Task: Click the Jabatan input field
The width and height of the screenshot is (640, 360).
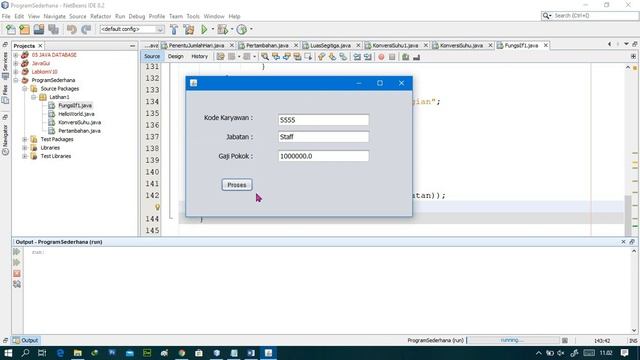Action: click(323, 137)
